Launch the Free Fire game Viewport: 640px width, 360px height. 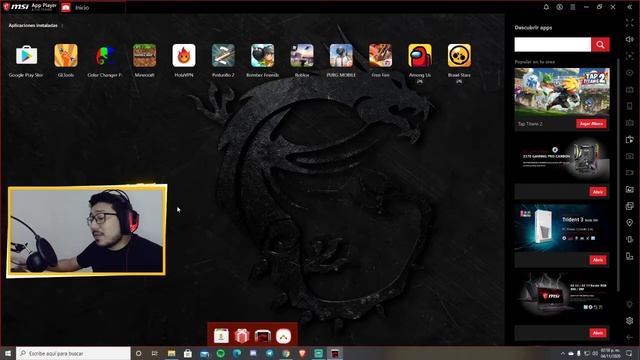(x=380, y=56)
